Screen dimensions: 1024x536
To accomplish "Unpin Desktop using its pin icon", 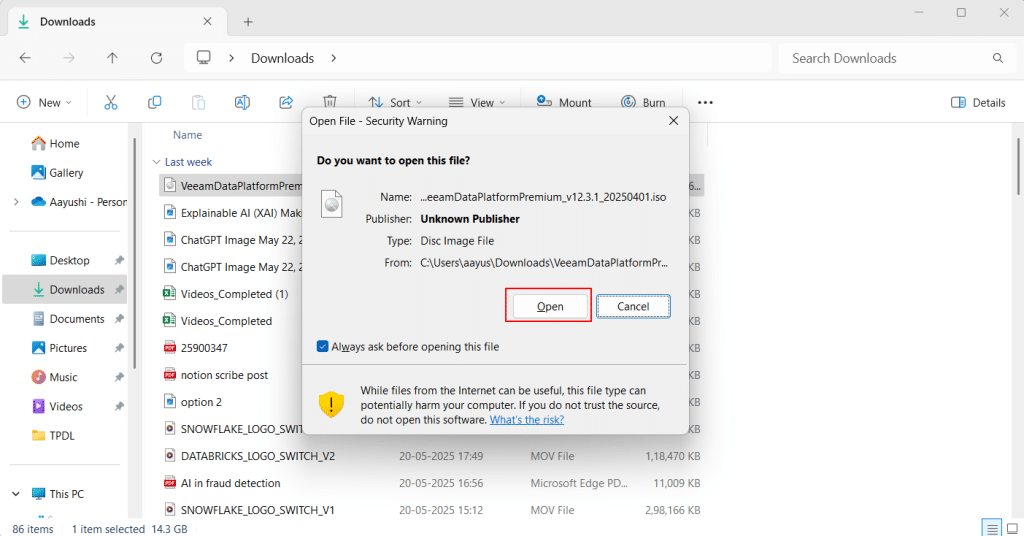I will click(x=119, y=260).
